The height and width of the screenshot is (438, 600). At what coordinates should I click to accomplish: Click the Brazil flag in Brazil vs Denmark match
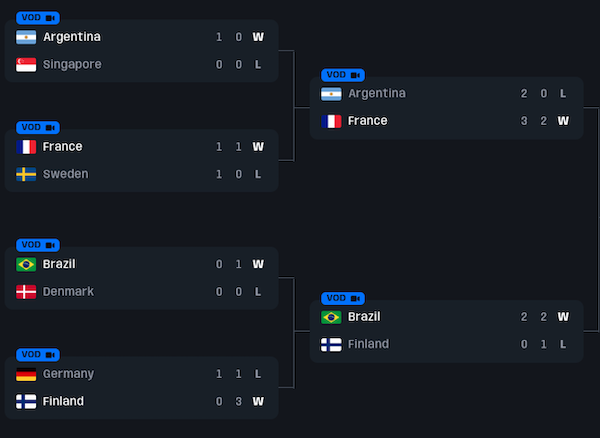click(x=26, y=265)
